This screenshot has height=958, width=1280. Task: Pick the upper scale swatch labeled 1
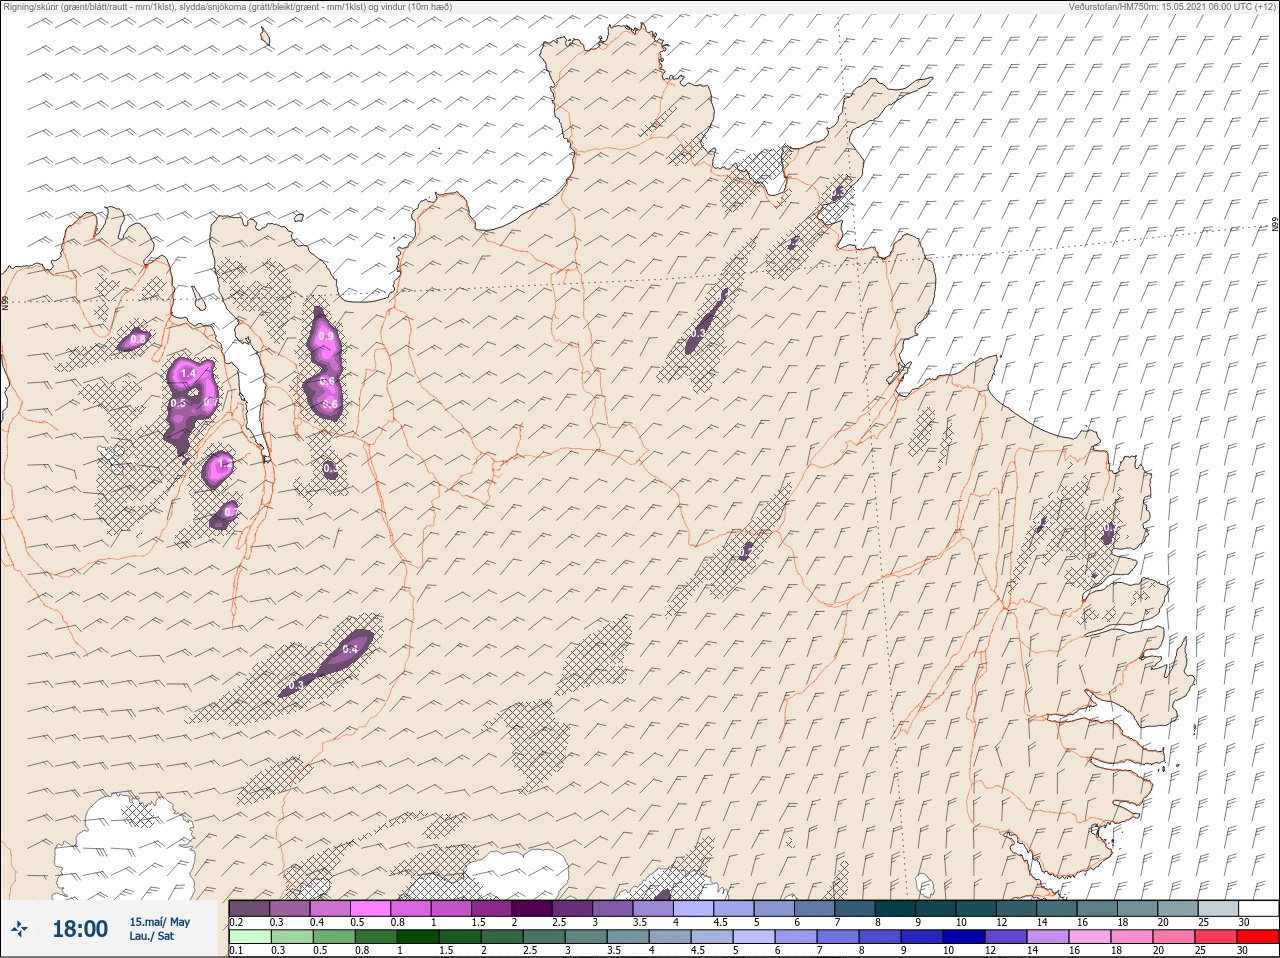[x=451, y=908]
